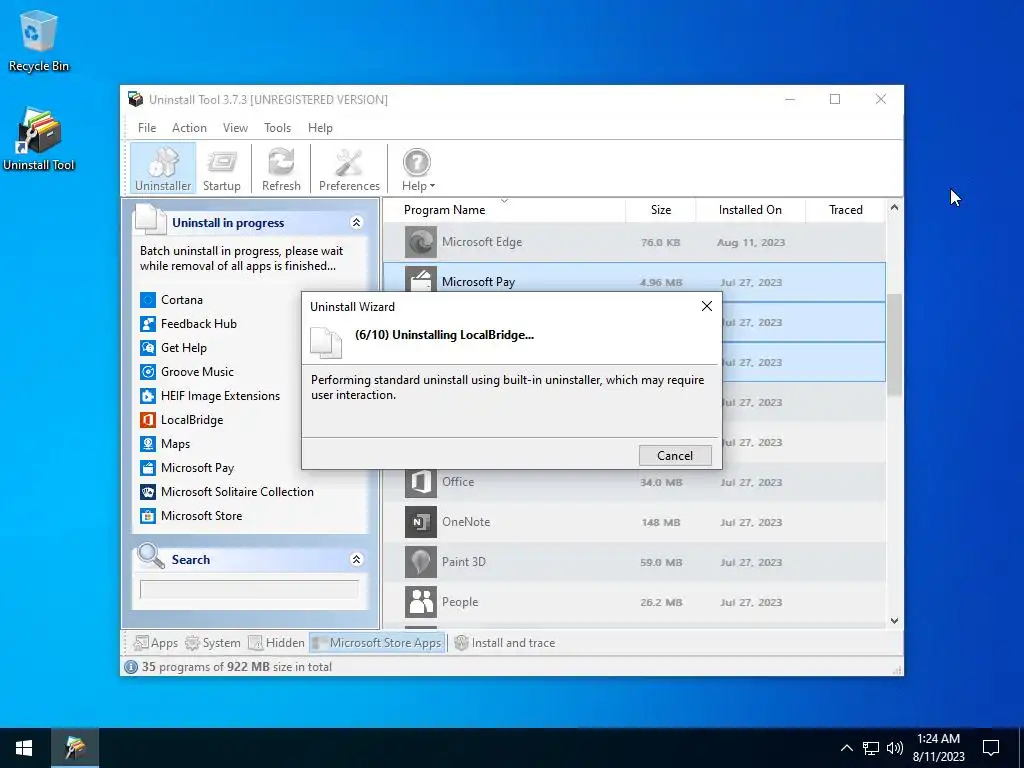The width and height of the screenshot is (1024, 768).
Task: Click the Maps icon in sidebar
Action: (x=148, y=444)
